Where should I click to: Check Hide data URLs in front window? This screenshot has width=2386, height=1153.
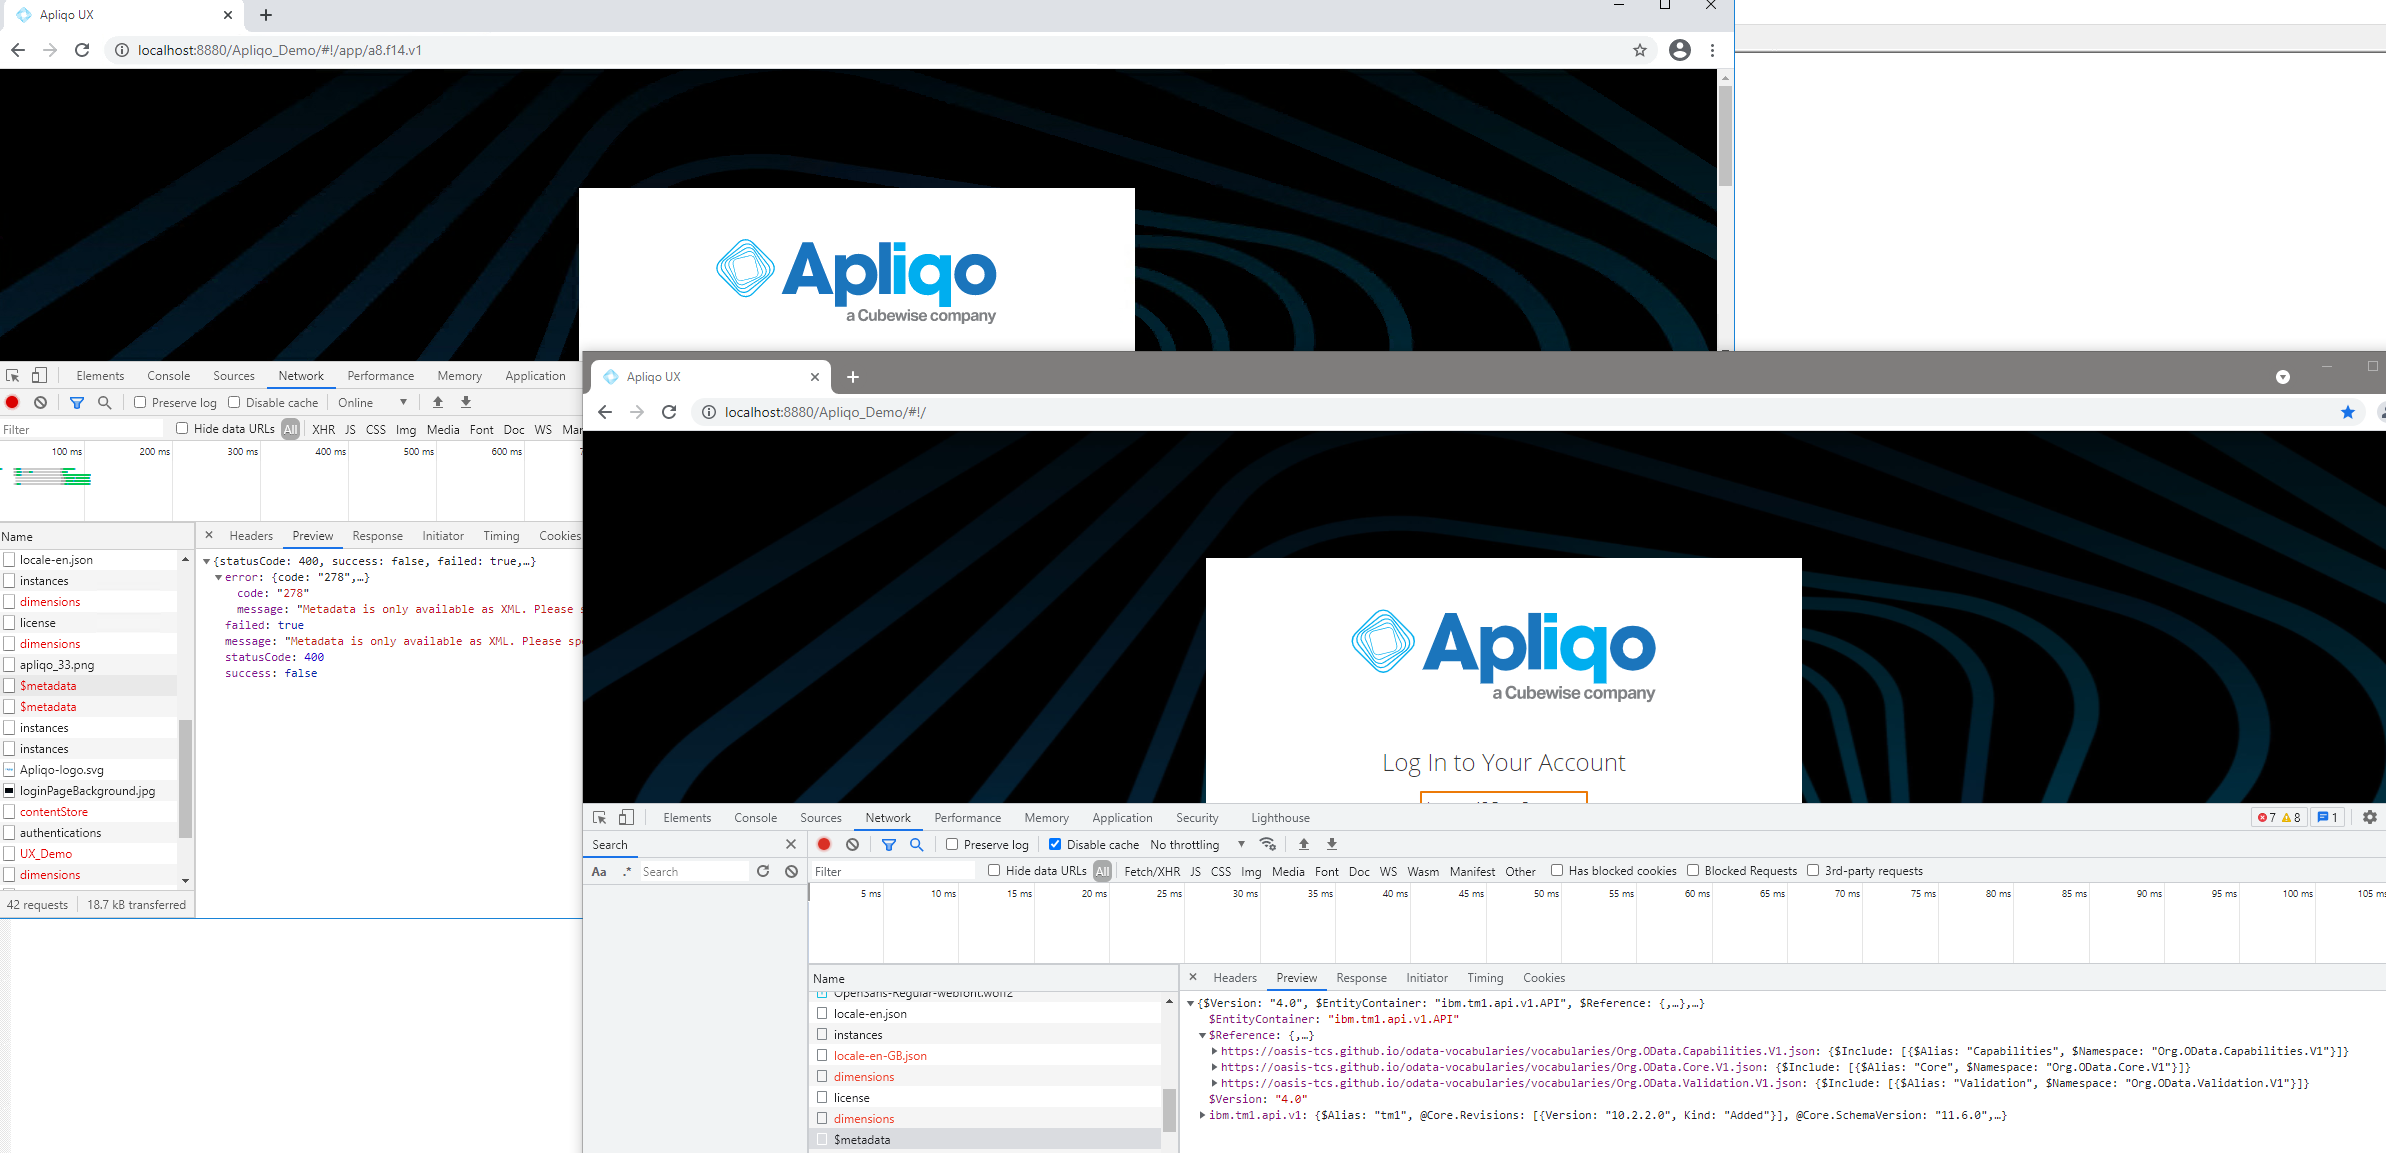tap(994, 870)
